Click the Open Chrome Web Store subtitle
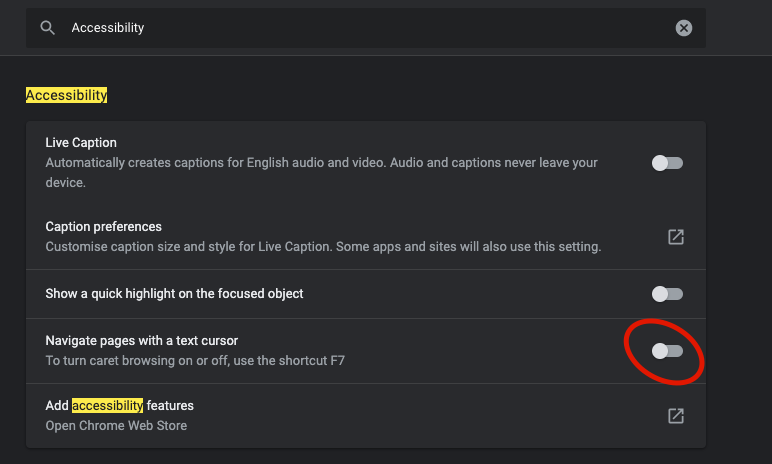The height and width of the screenshot is (464, 772). 116,425
